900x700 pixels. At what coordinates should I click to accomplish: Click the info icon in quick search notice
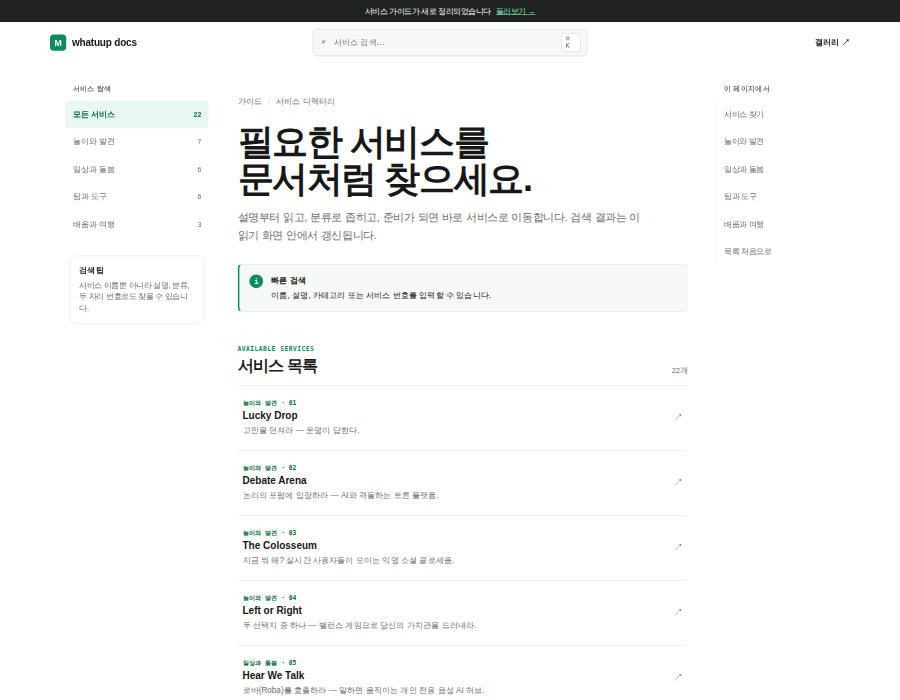tap(256, 281)
